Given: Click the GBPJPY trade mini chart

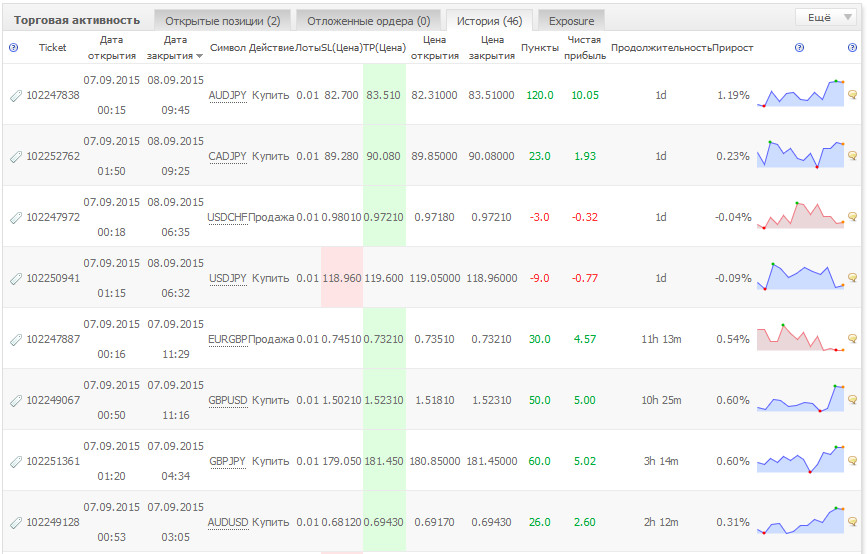Looking at the screenshot, I should point(800,459).
